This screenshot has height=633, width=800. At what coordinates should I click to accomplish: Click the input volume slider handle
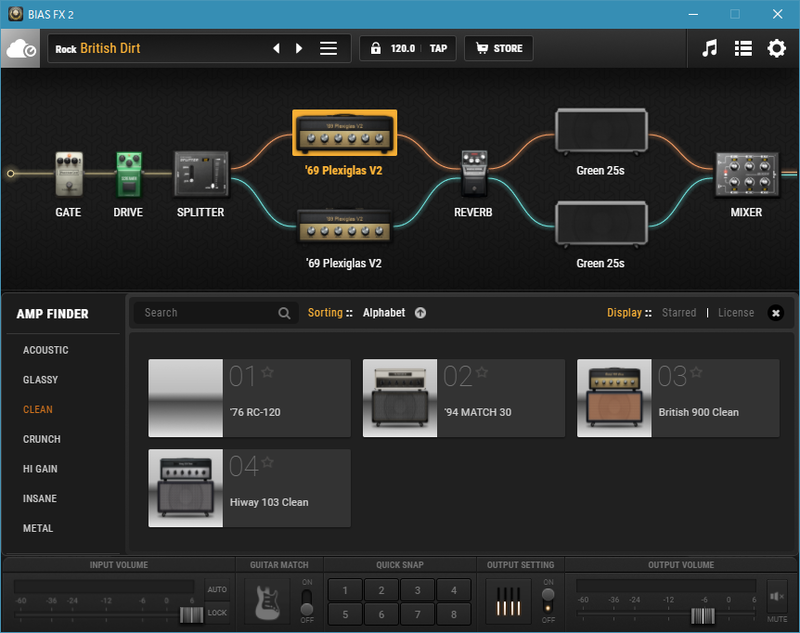[x=192, y=615]
